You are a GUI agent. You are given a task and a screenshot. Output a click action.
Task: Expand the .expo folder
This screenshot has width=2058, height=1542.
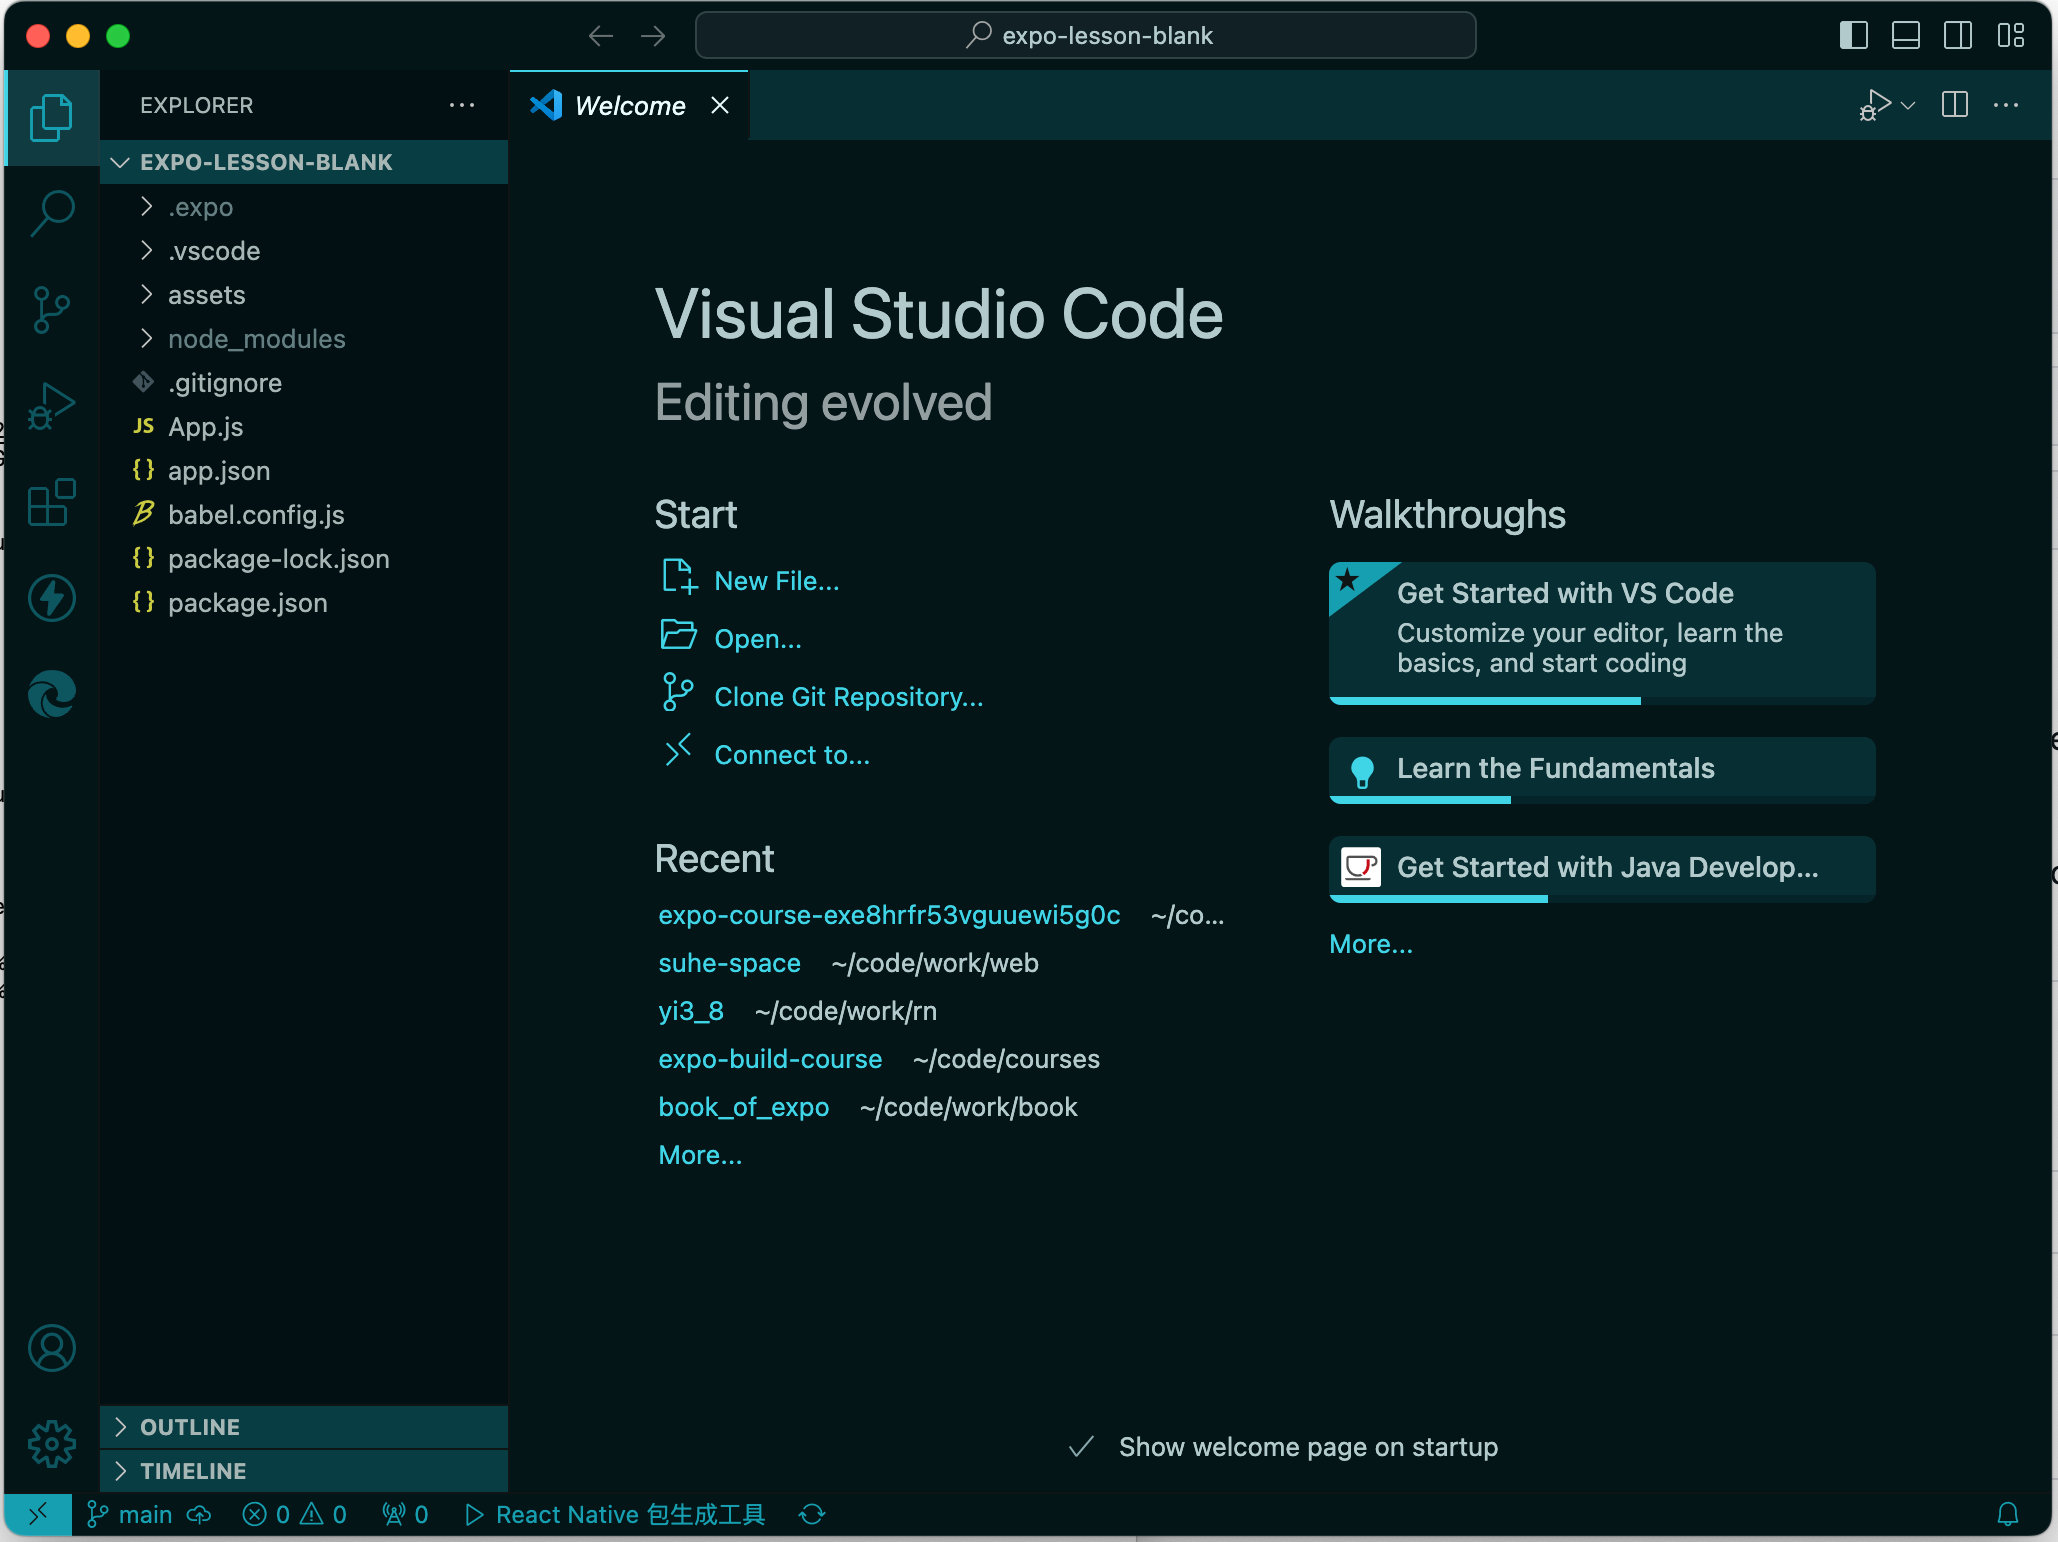click(304, 207)
